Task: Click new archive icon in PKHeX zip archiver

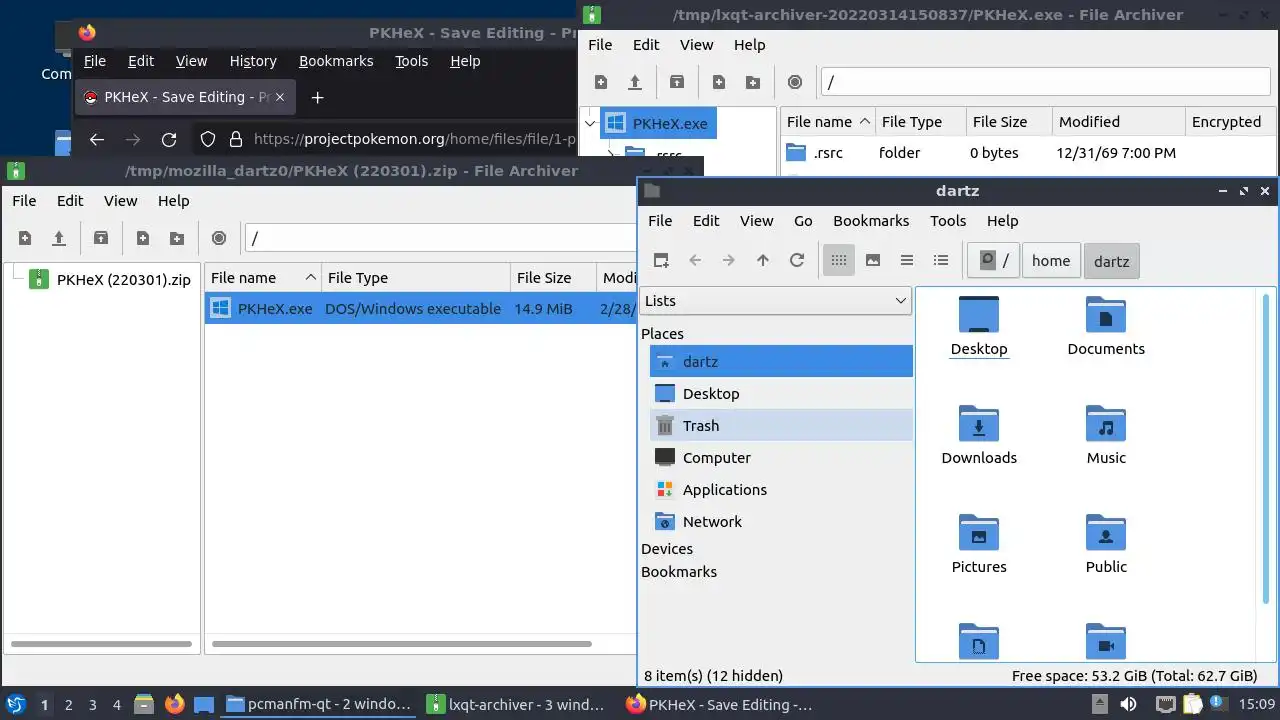Action: pyautogui.click(x=25, y=238)
